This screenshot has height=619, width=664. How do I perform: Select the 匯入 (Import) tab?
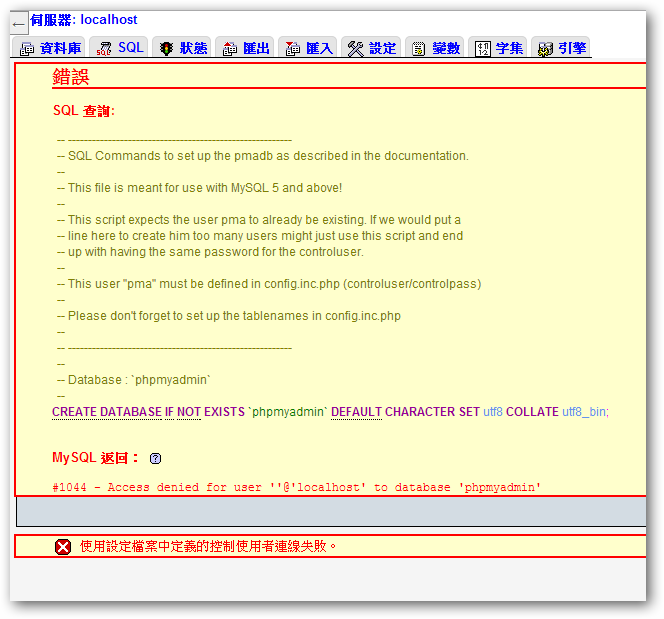(308, 48)
